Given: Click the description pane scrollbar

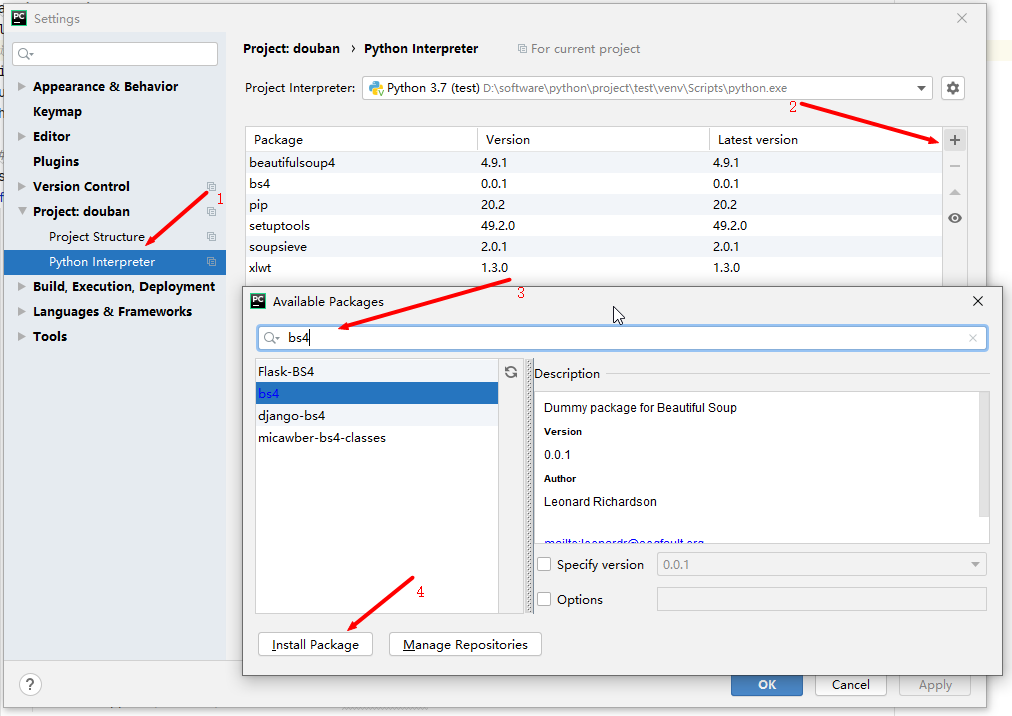Looking at the screenshot, I should (x=984, y=454).
